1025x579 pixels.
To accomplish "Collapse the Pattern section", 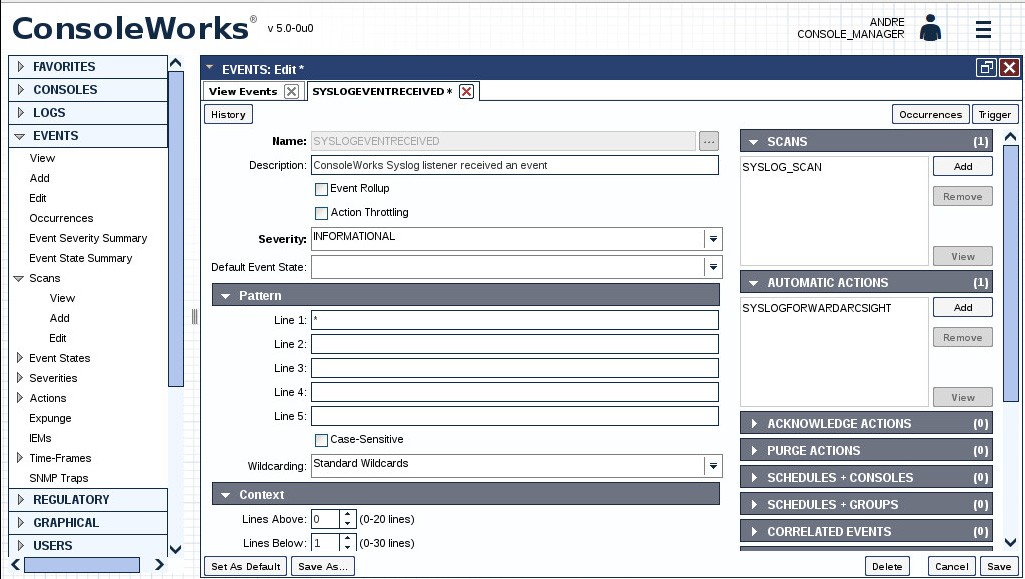I will pyautogui.click(x=226, y=296).
